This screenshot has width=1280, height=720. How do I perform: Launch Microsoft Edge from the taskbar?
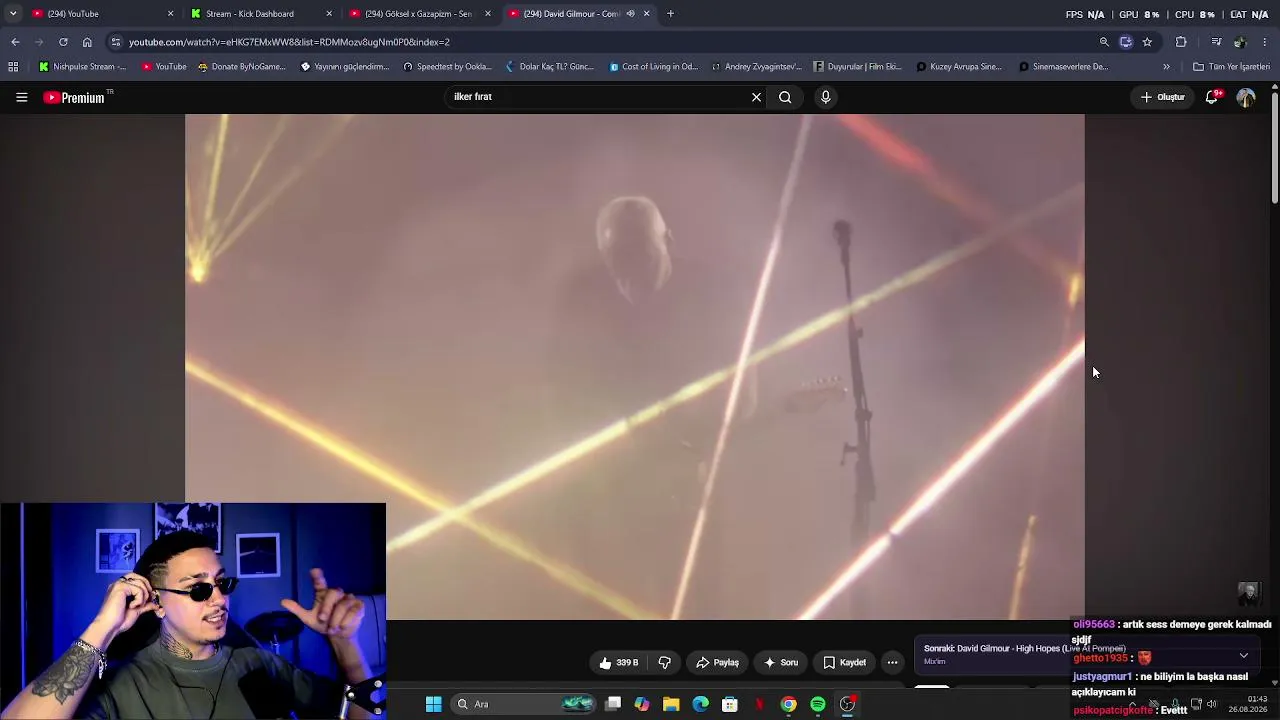point(700,704)
